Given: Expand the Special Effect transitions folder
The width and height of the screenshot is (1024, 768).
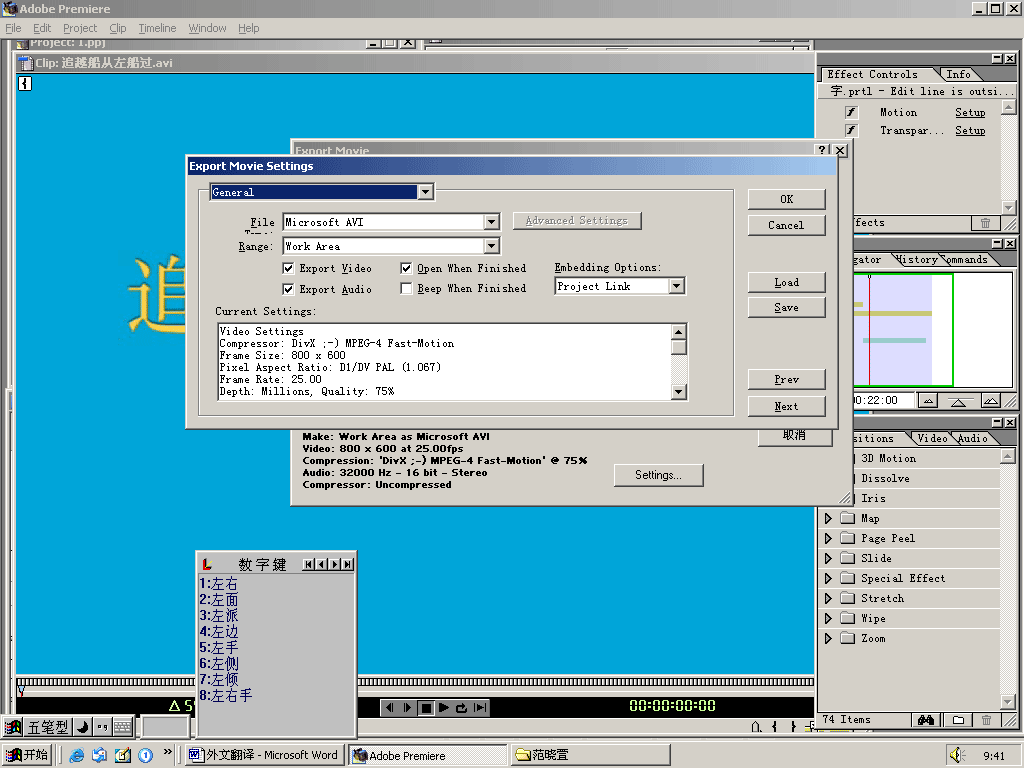Looking at the screenshot, I should pos(828,579).
